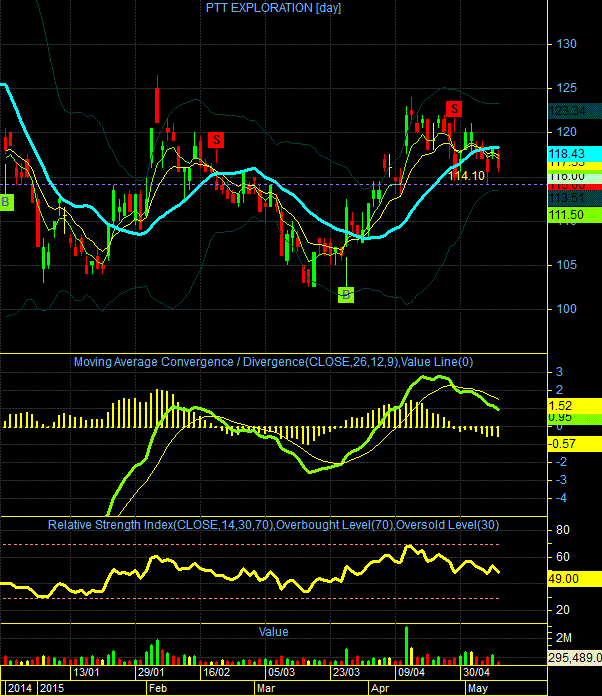Screen dimensions: 602x696
Task: Click the 100 price axis label
Action: (566, 309)
